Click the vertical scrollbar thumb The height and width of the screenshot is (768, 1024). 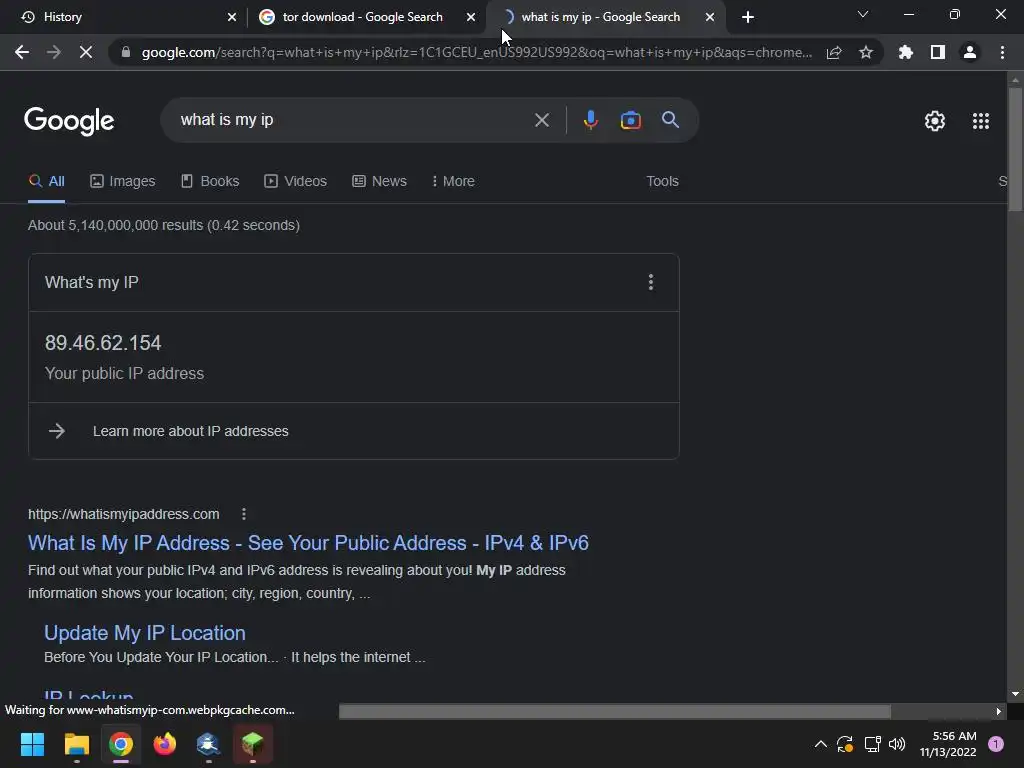(1015, 149)
